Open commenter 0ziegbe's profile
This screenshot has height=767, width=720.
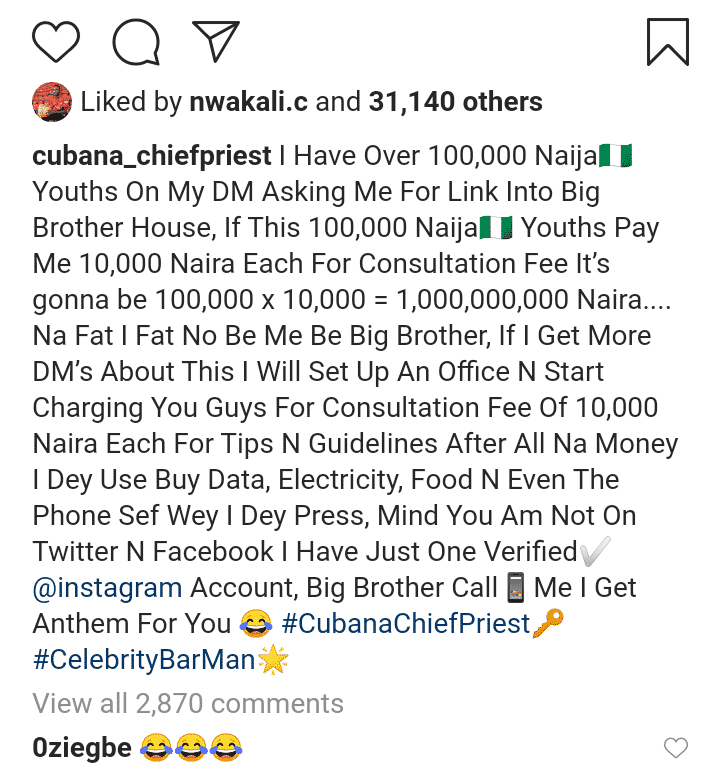click(x=80, y=747)
